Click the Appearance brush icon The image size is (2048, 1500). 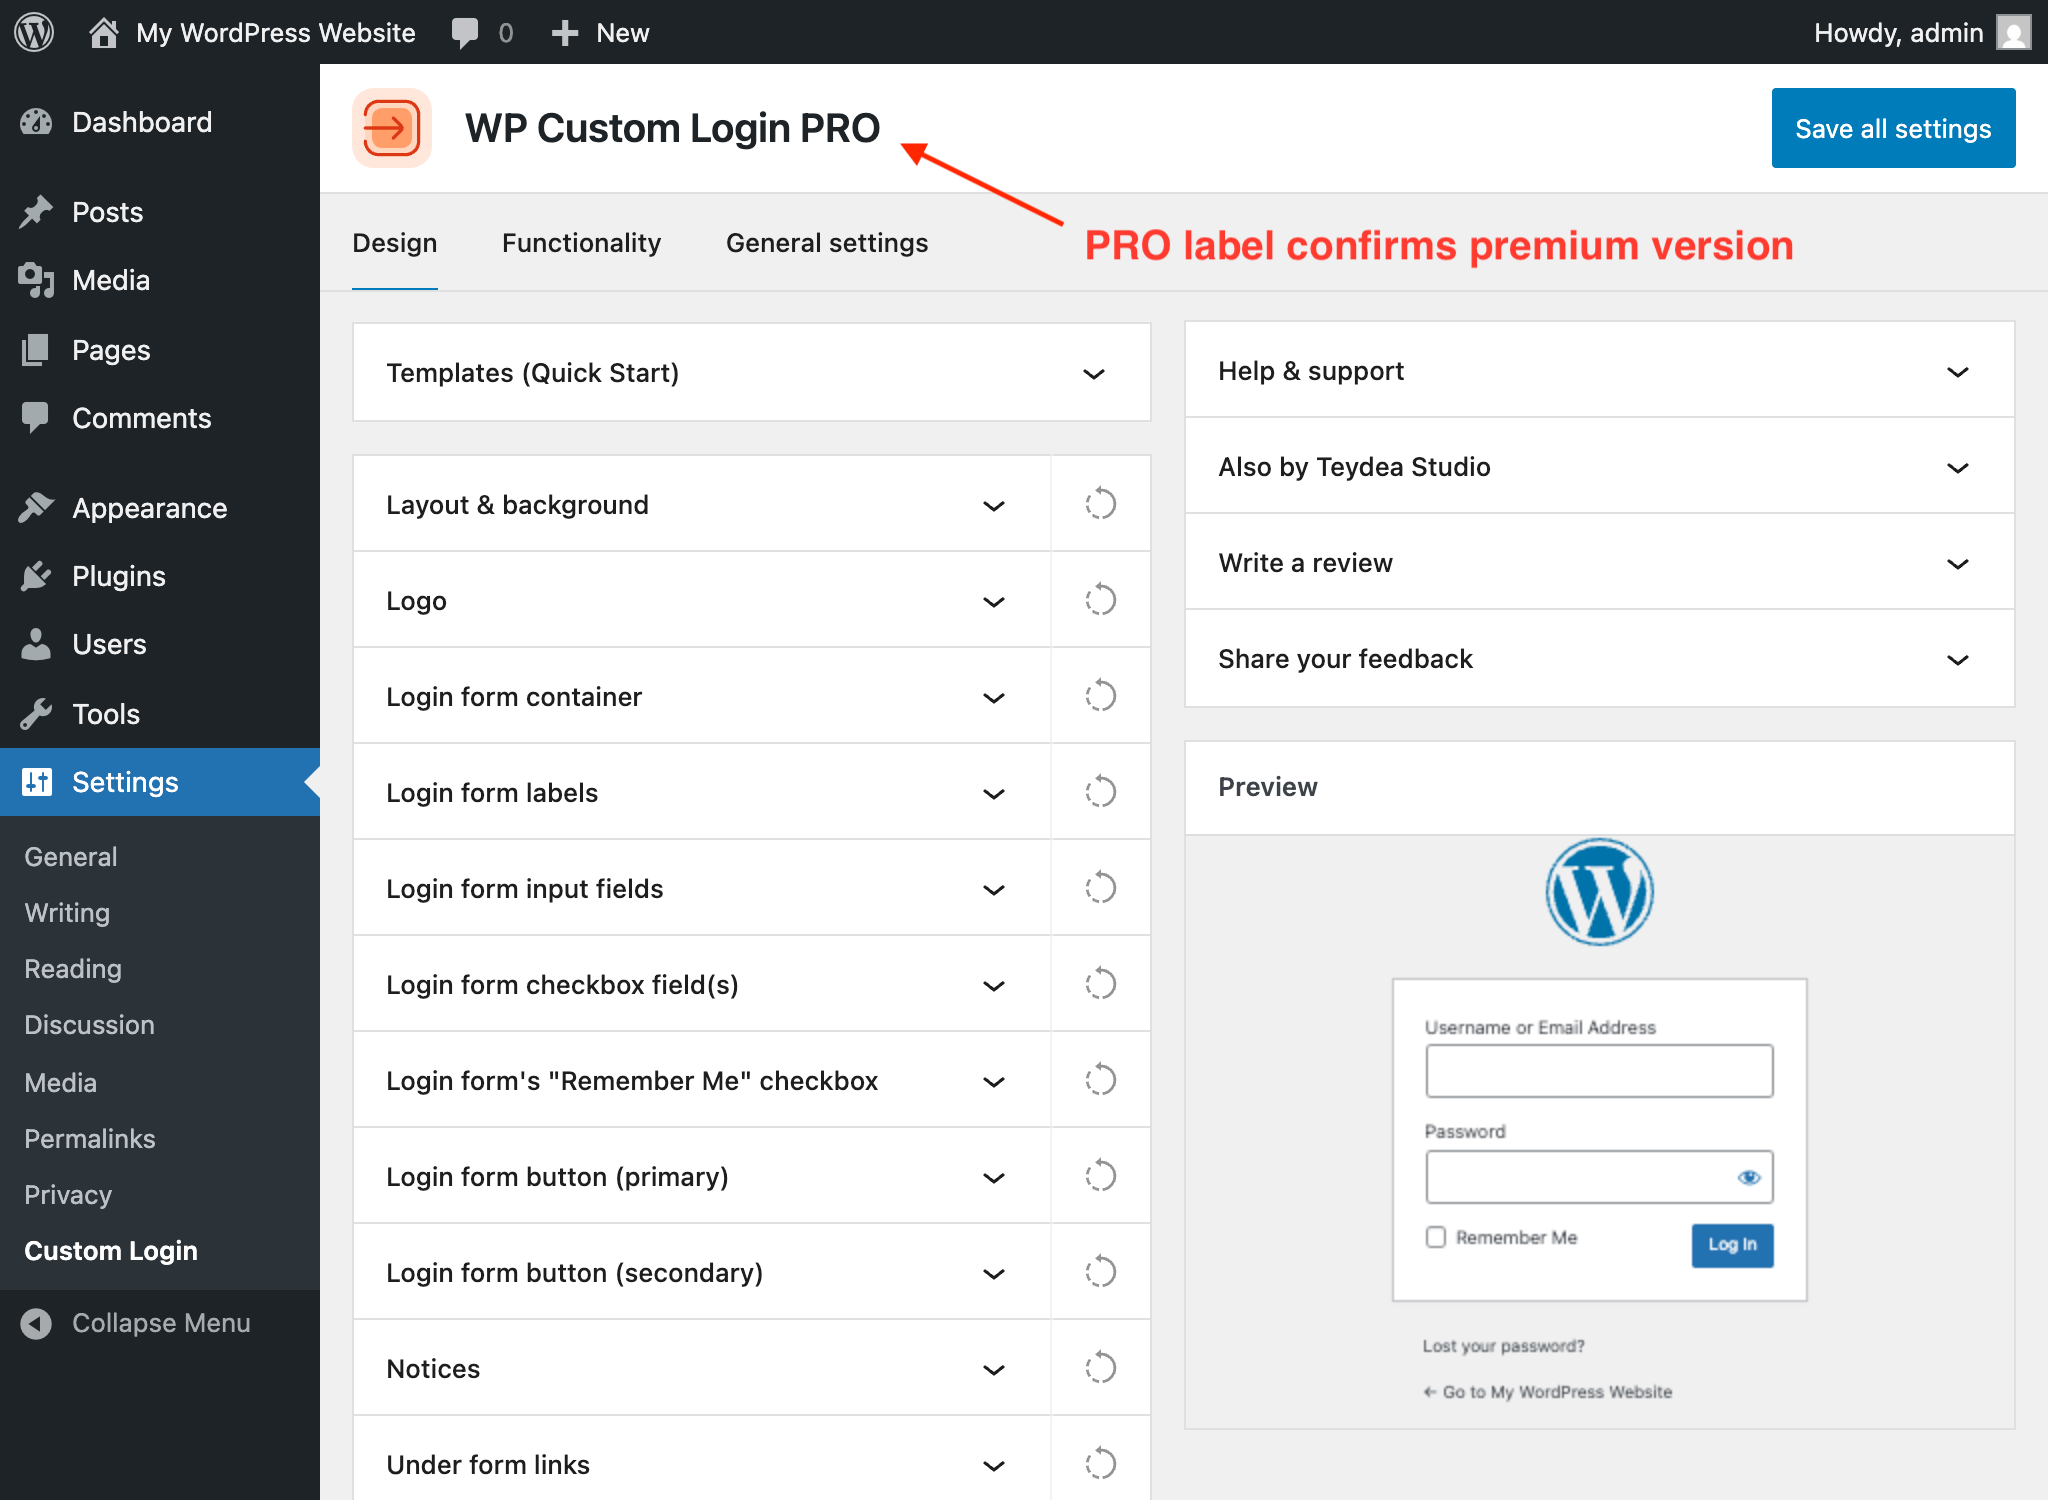36,507
